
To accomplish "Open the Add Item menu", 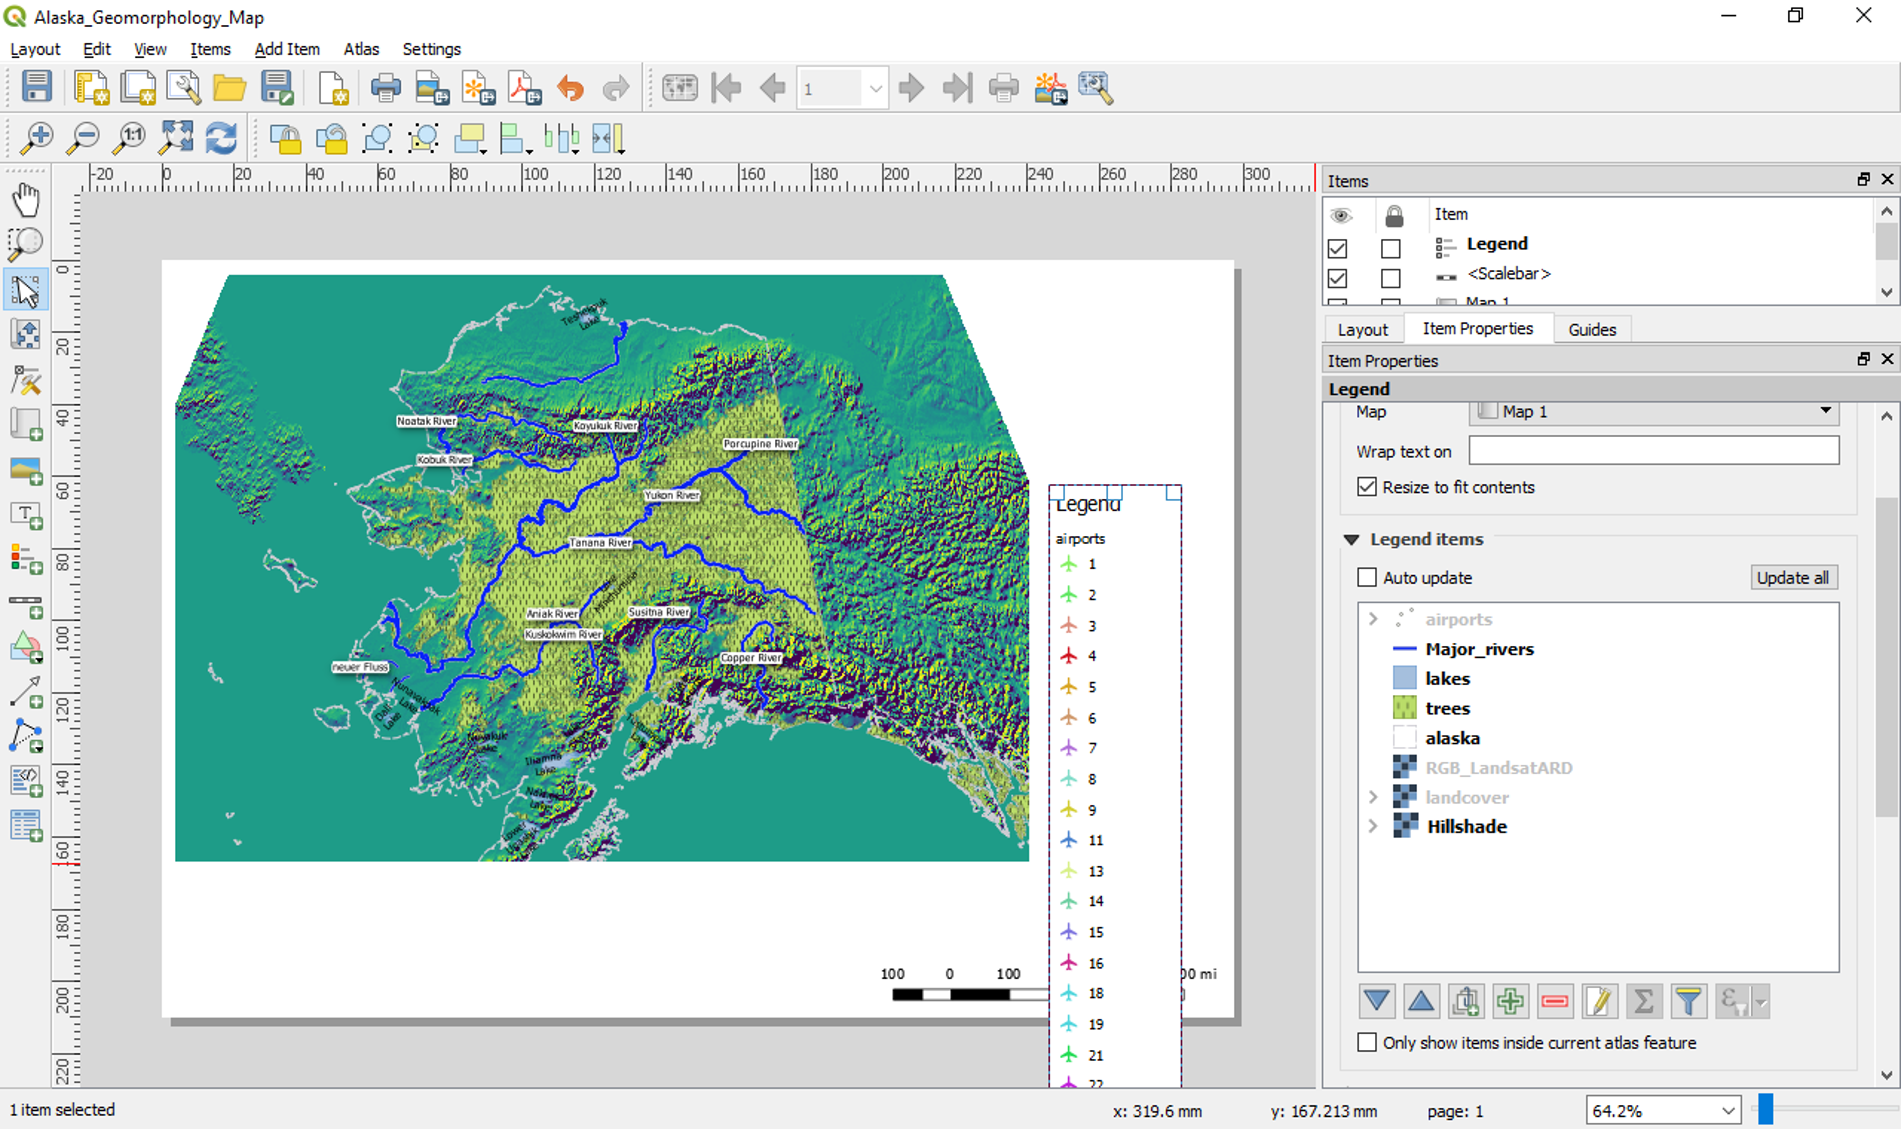I will [287, 49].
